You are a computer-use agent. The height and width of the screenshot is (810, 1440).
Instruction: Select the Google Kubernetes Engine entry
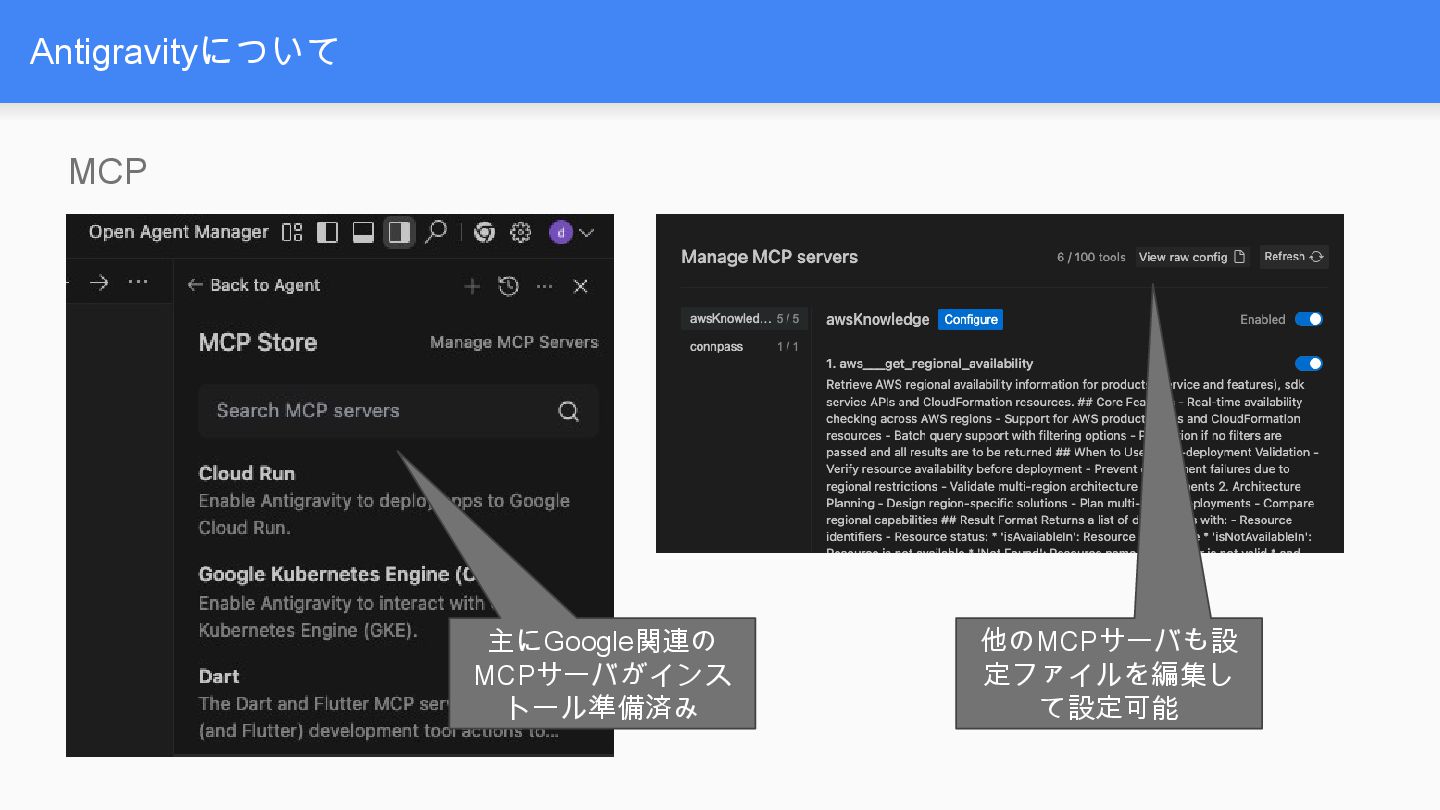tap(398, 602)
